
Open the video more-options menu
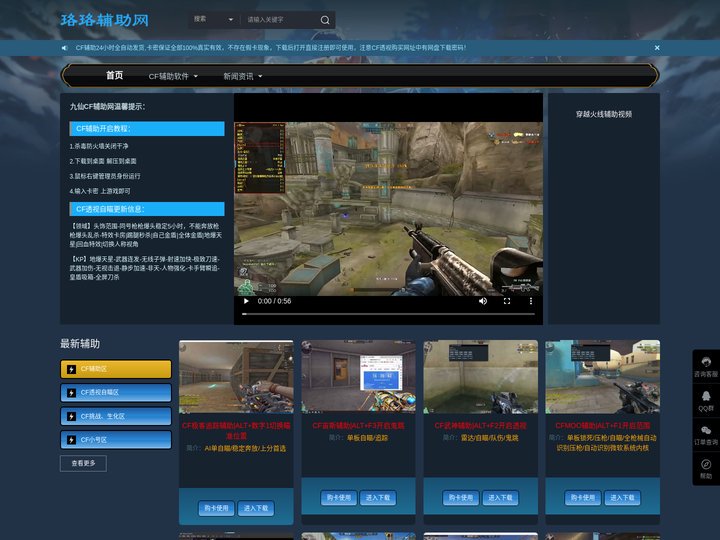[x=531, y=301]
